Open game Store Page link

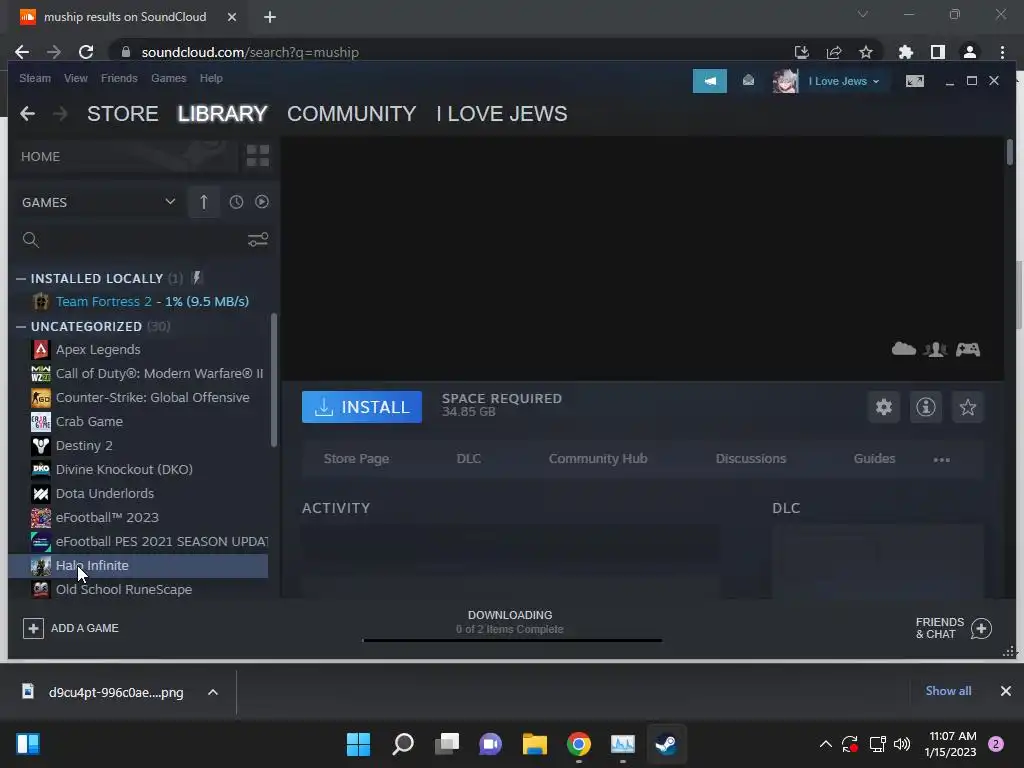[x=357, y=458]
